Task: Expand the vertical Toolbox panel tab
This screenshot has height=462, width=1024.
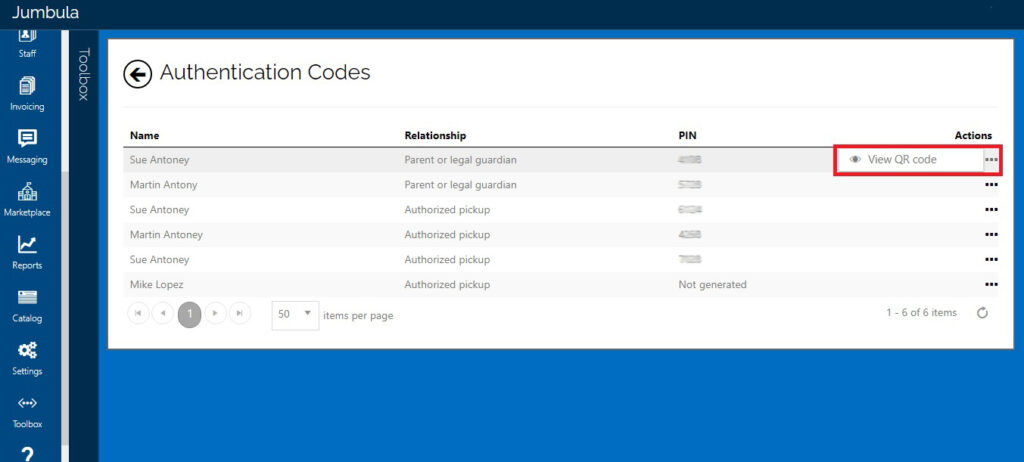Action: 83,74
